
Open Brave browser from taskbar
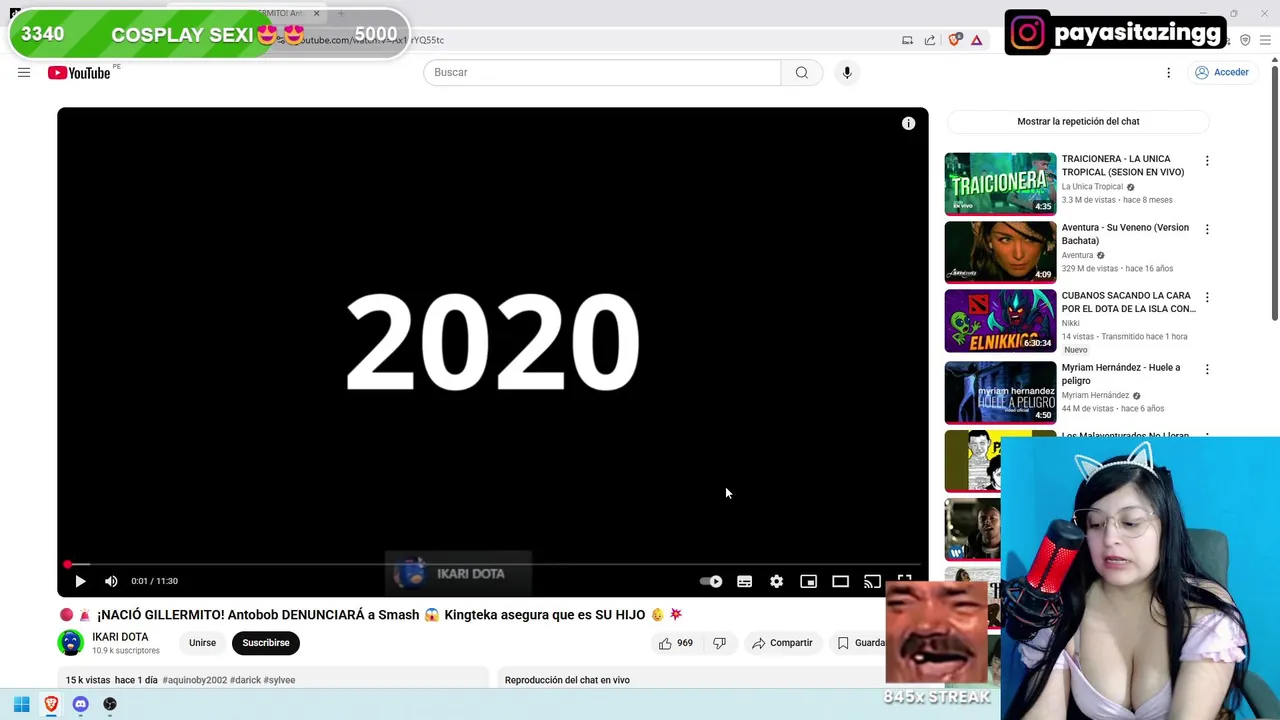coord(51,704)
